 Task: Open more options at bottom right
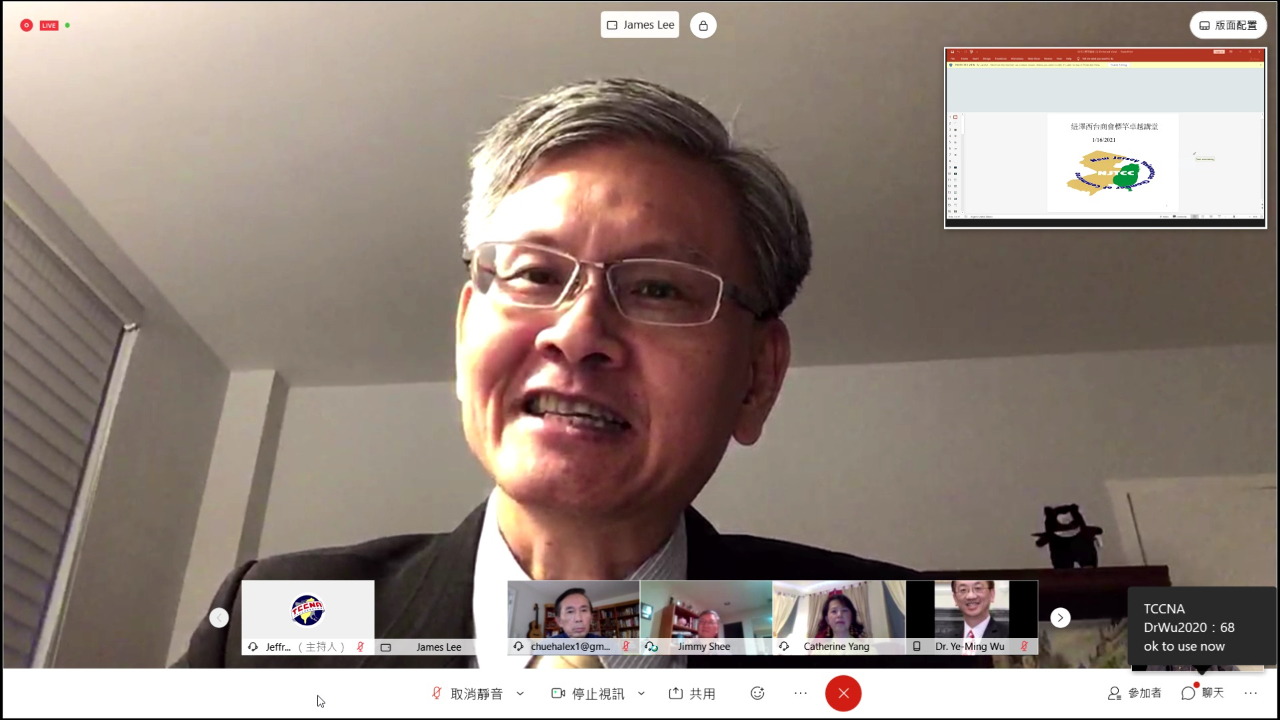[x=1250, y=693]
